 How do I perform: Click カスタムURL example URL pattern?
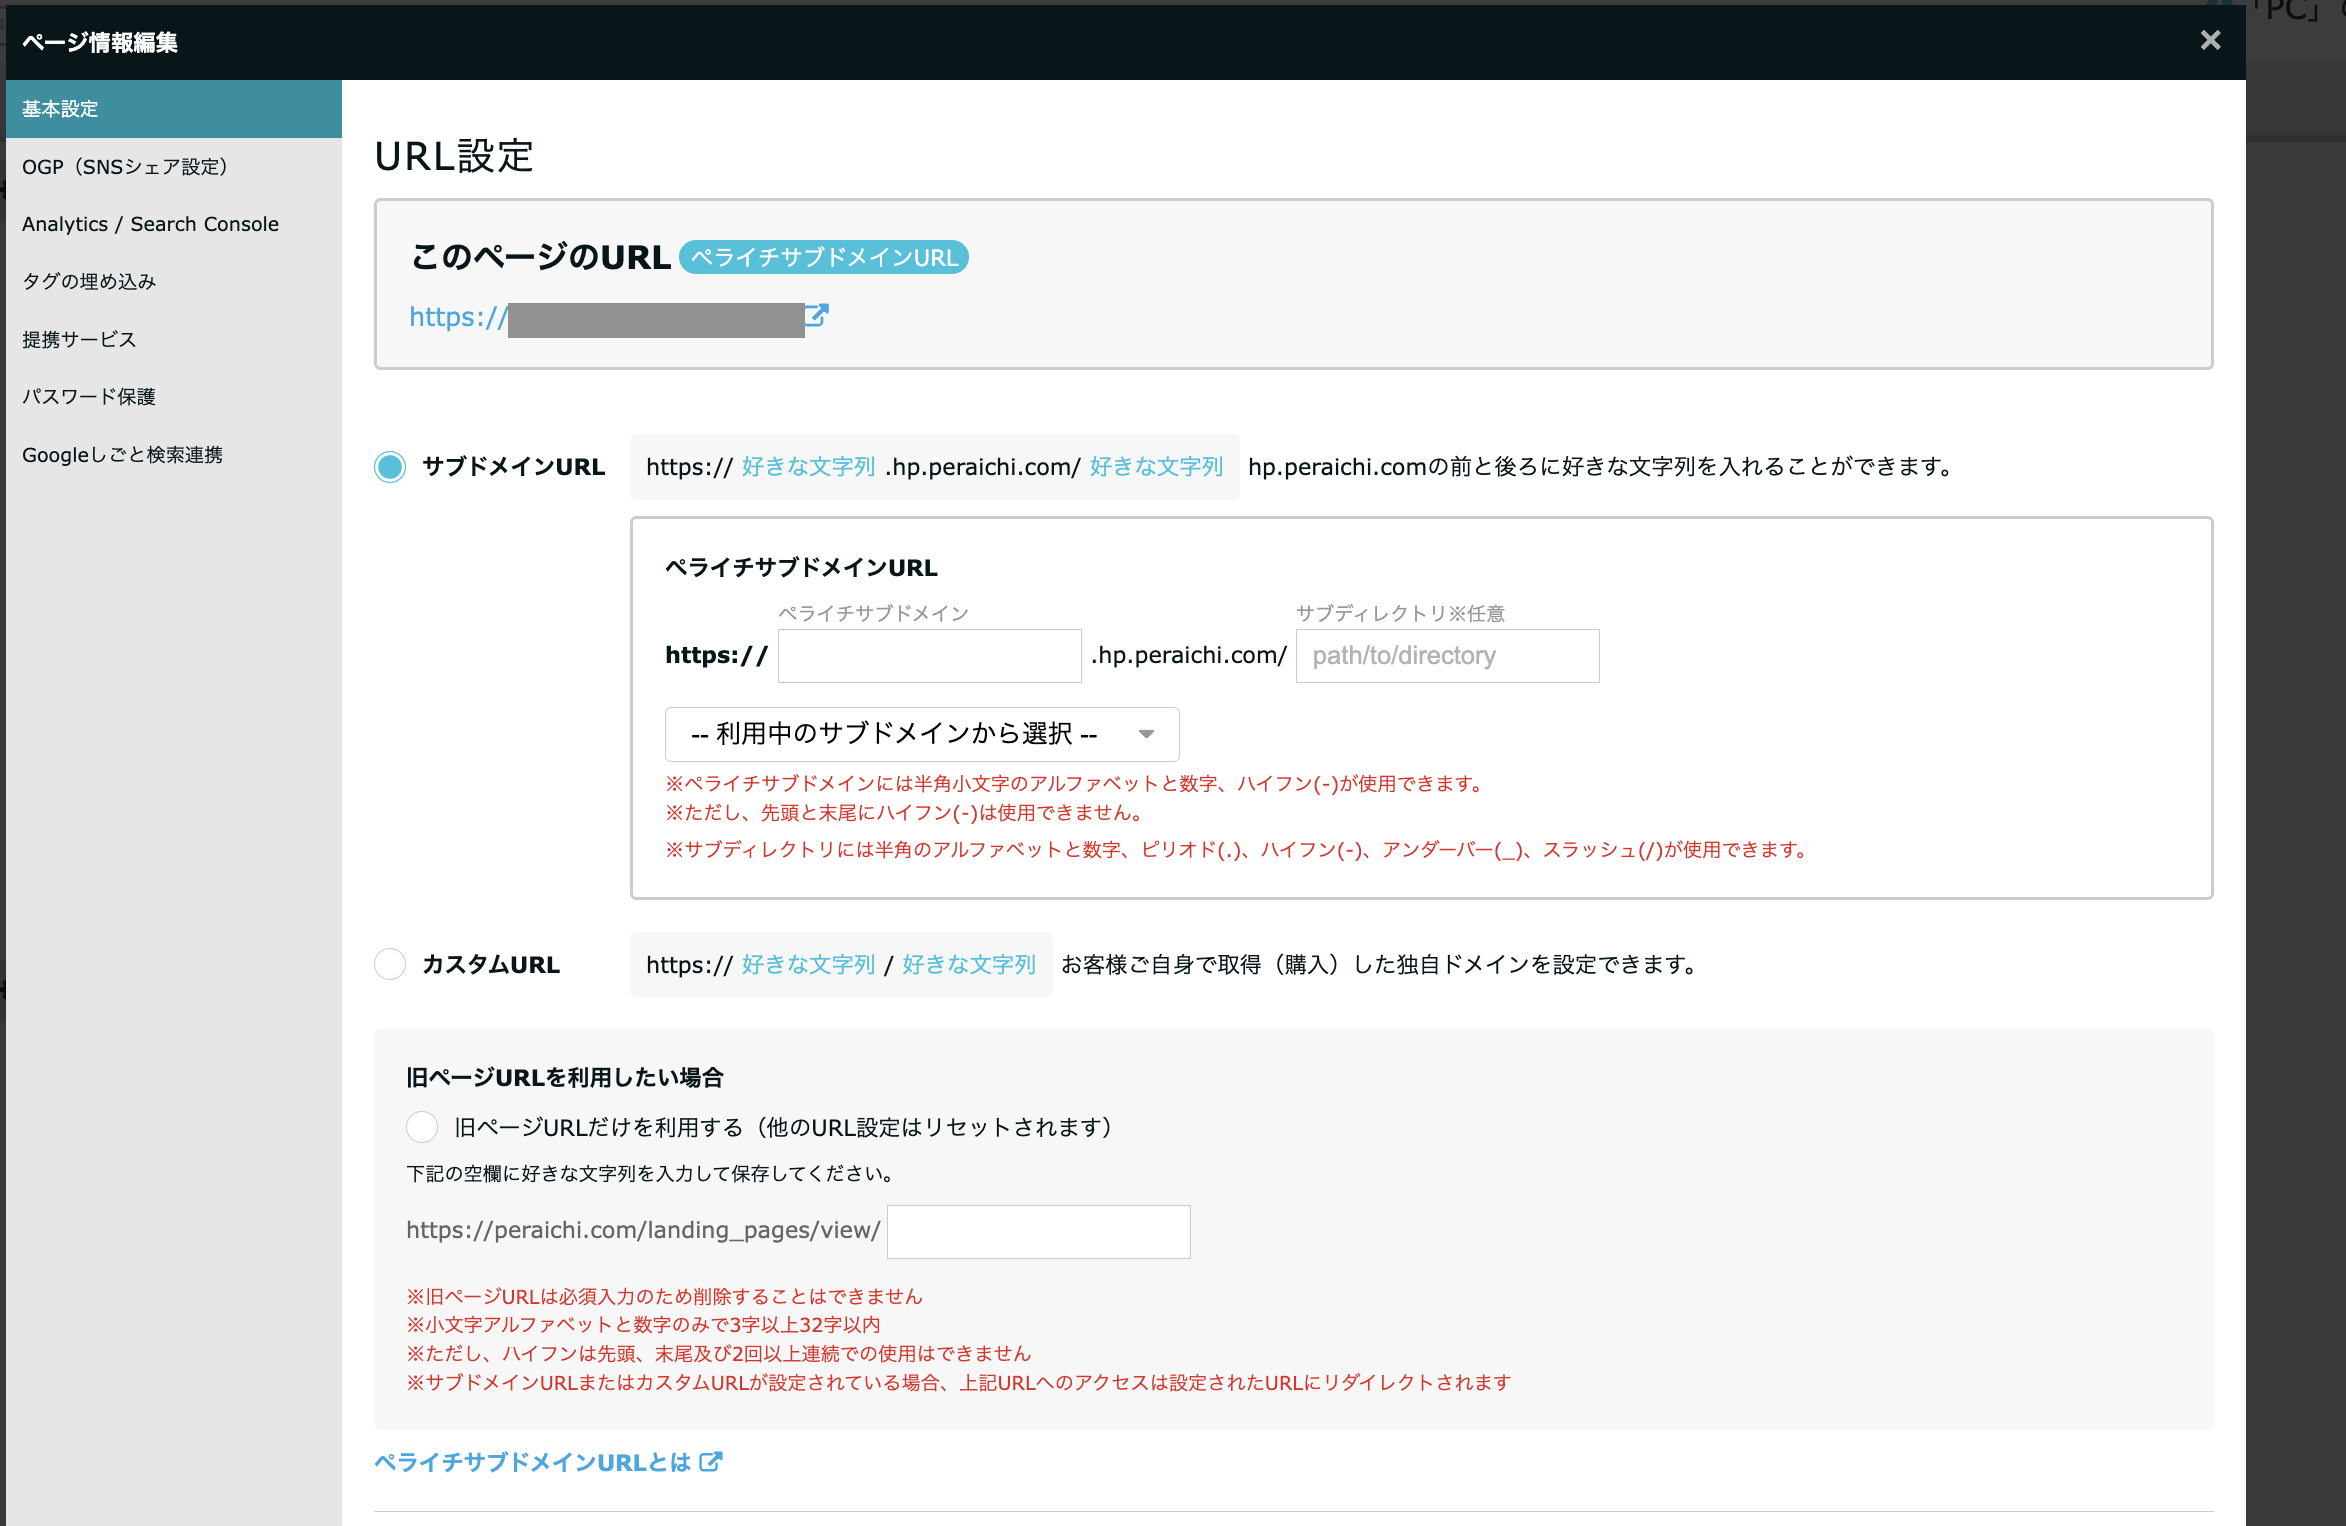pyautogui.click(x=841, y=964)
